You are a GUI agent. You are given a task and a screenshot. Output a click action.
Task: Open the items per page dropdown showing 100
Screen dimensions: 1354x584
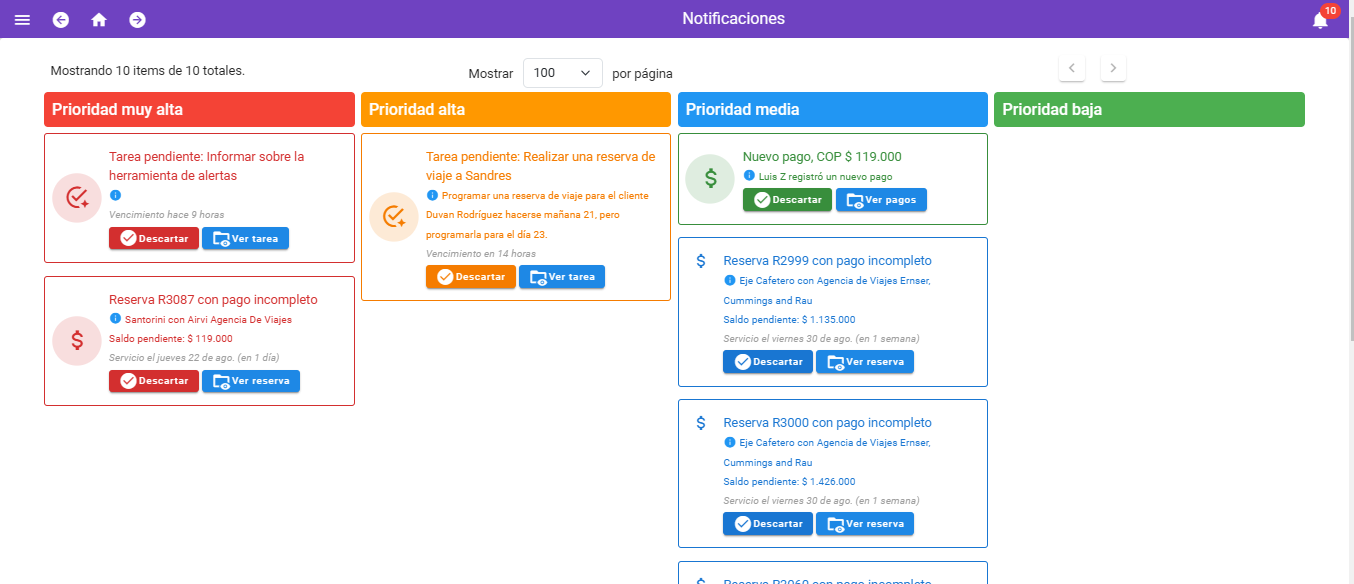point(562,73)
